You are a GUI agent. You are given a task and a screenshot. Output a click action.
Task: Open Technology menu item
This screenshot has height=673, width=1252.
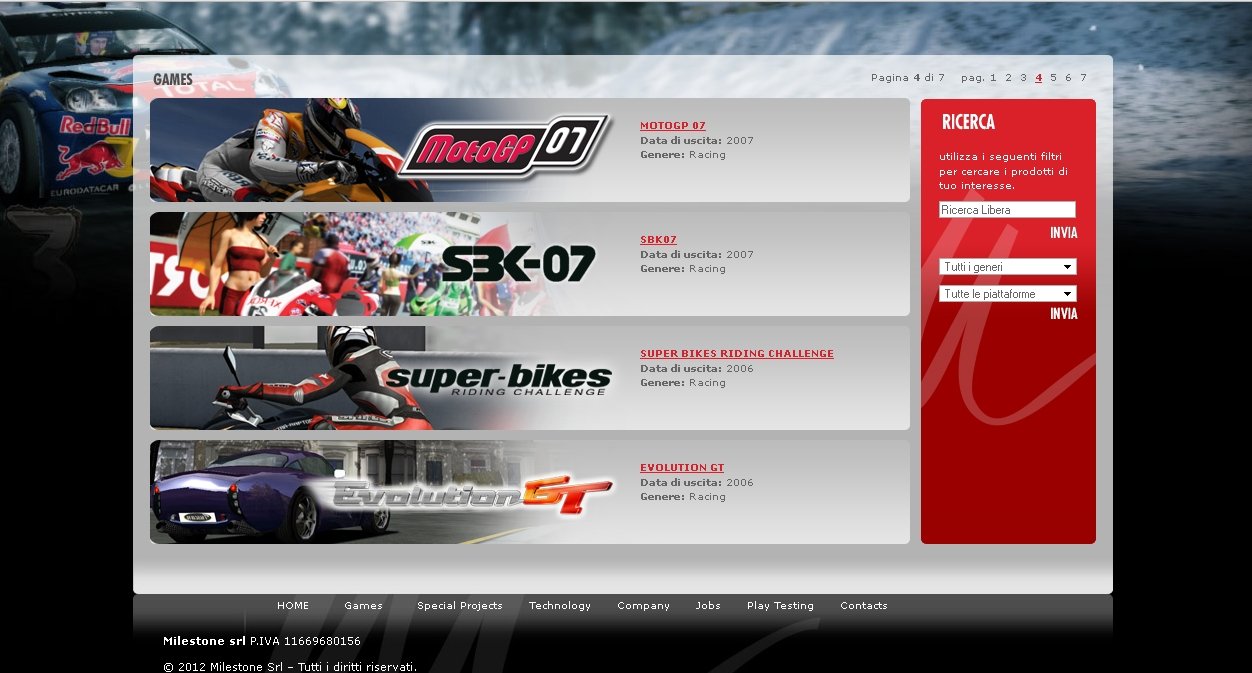point(560,606)
